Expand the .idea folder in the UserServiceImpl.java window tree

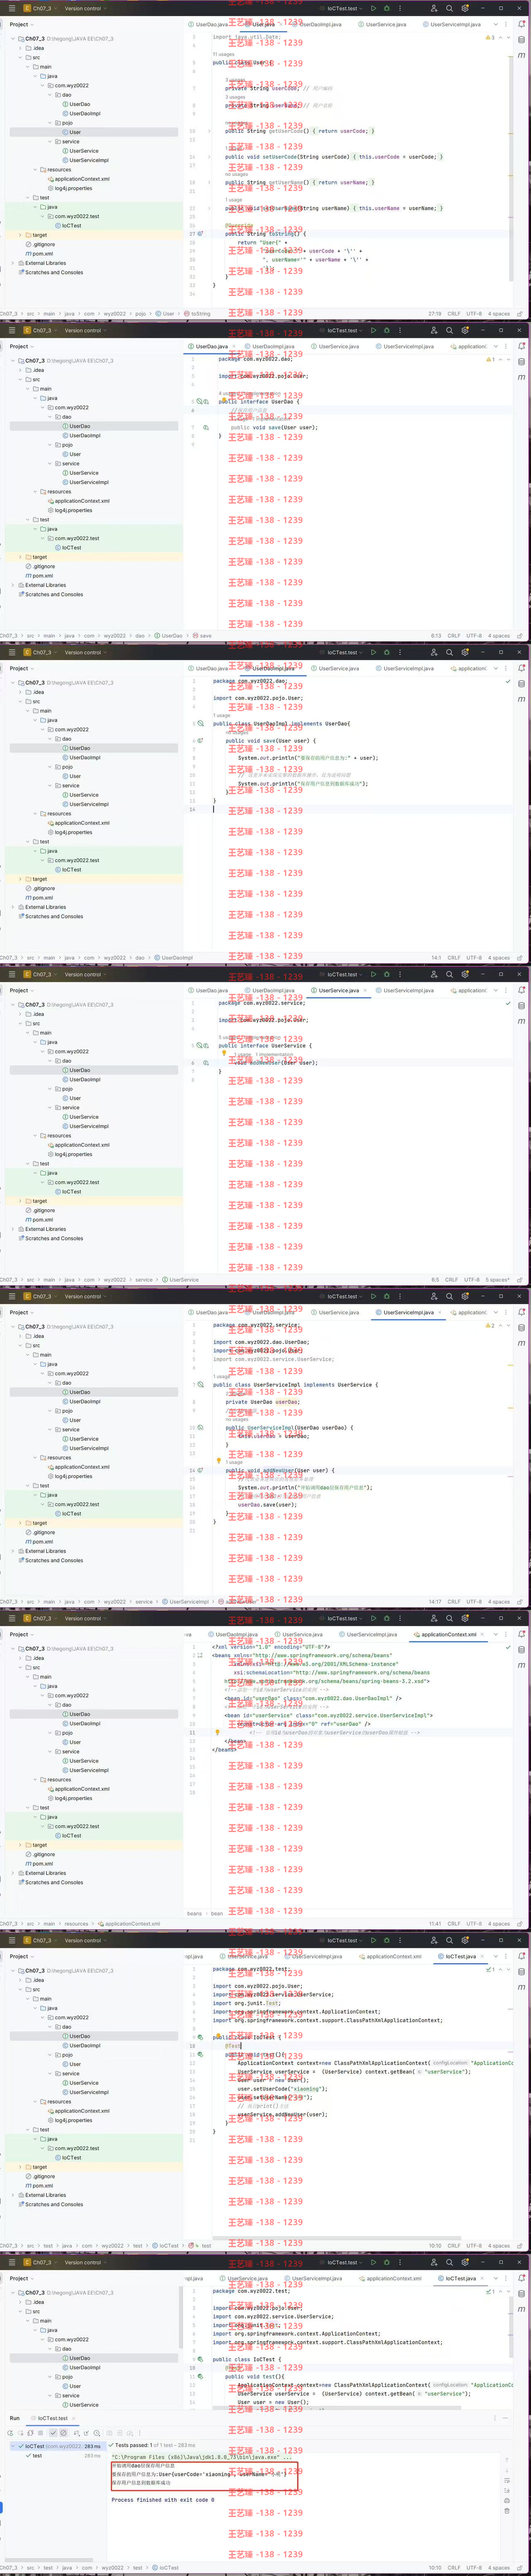(x=20, y=1336)
